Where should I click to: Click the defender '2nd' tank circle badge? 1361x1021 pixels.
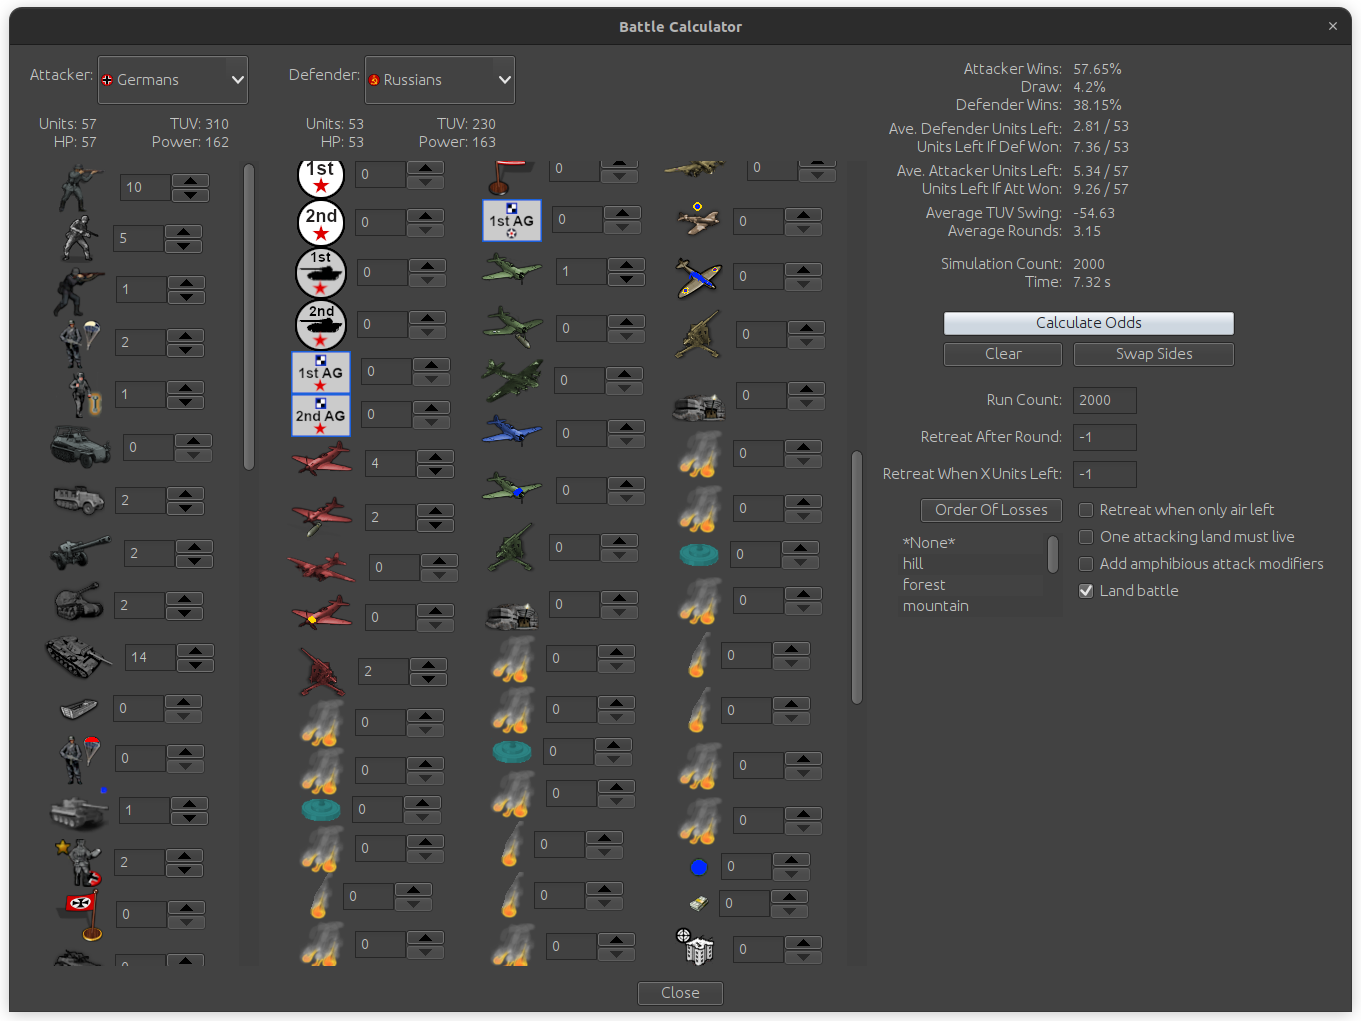point(321,325)
